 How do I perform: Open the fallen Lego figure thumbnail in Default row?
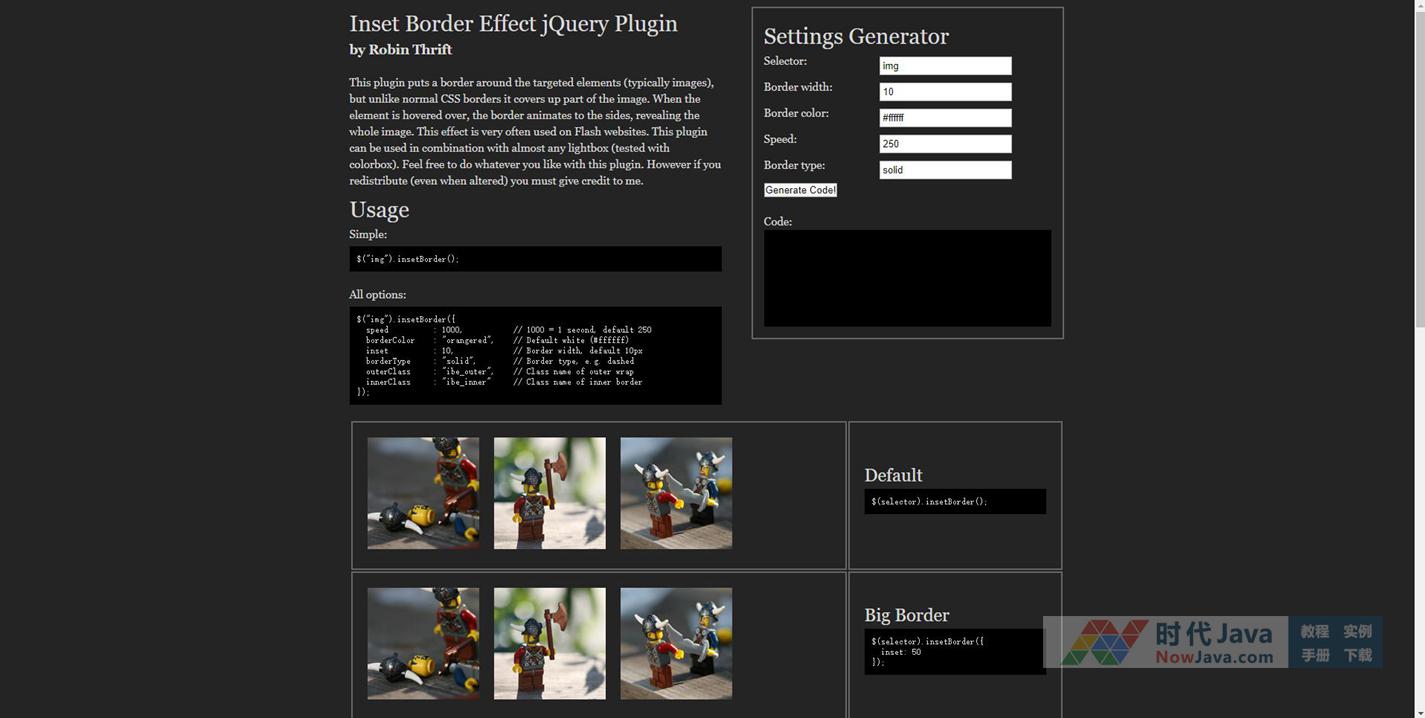(423, 493)
